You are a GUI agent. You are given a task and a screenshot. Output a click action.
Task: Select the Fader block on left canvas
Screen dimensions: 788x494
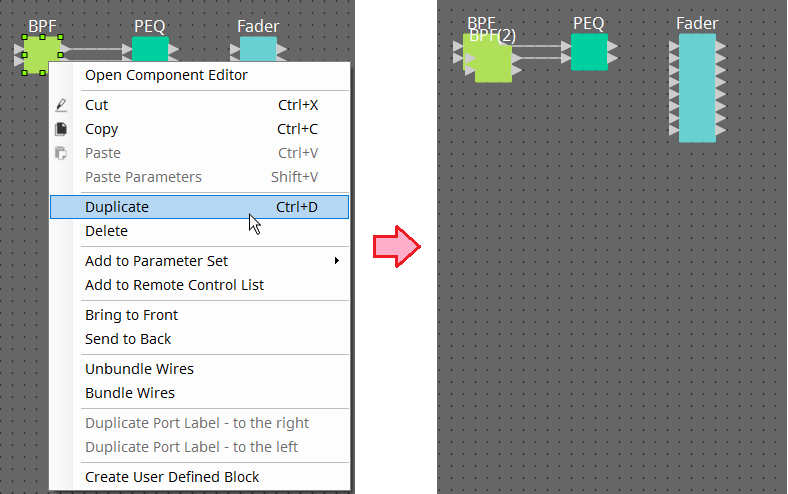pyautogui.click(x=258, y=48)
